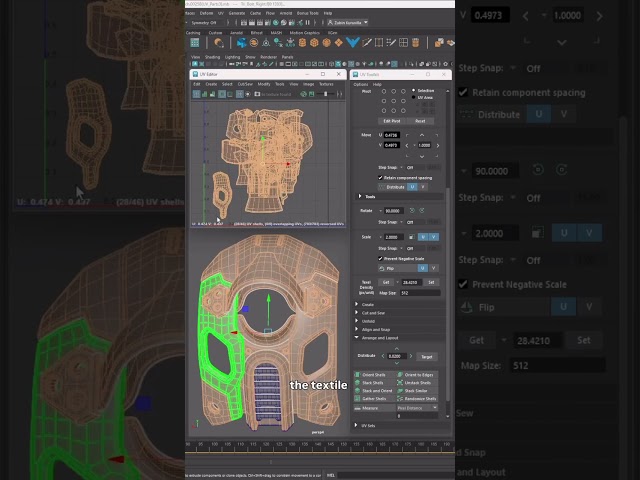Open the Modify menu in UV Editor
The width and height of the screenshot is (640, 480).
(264, 84)
